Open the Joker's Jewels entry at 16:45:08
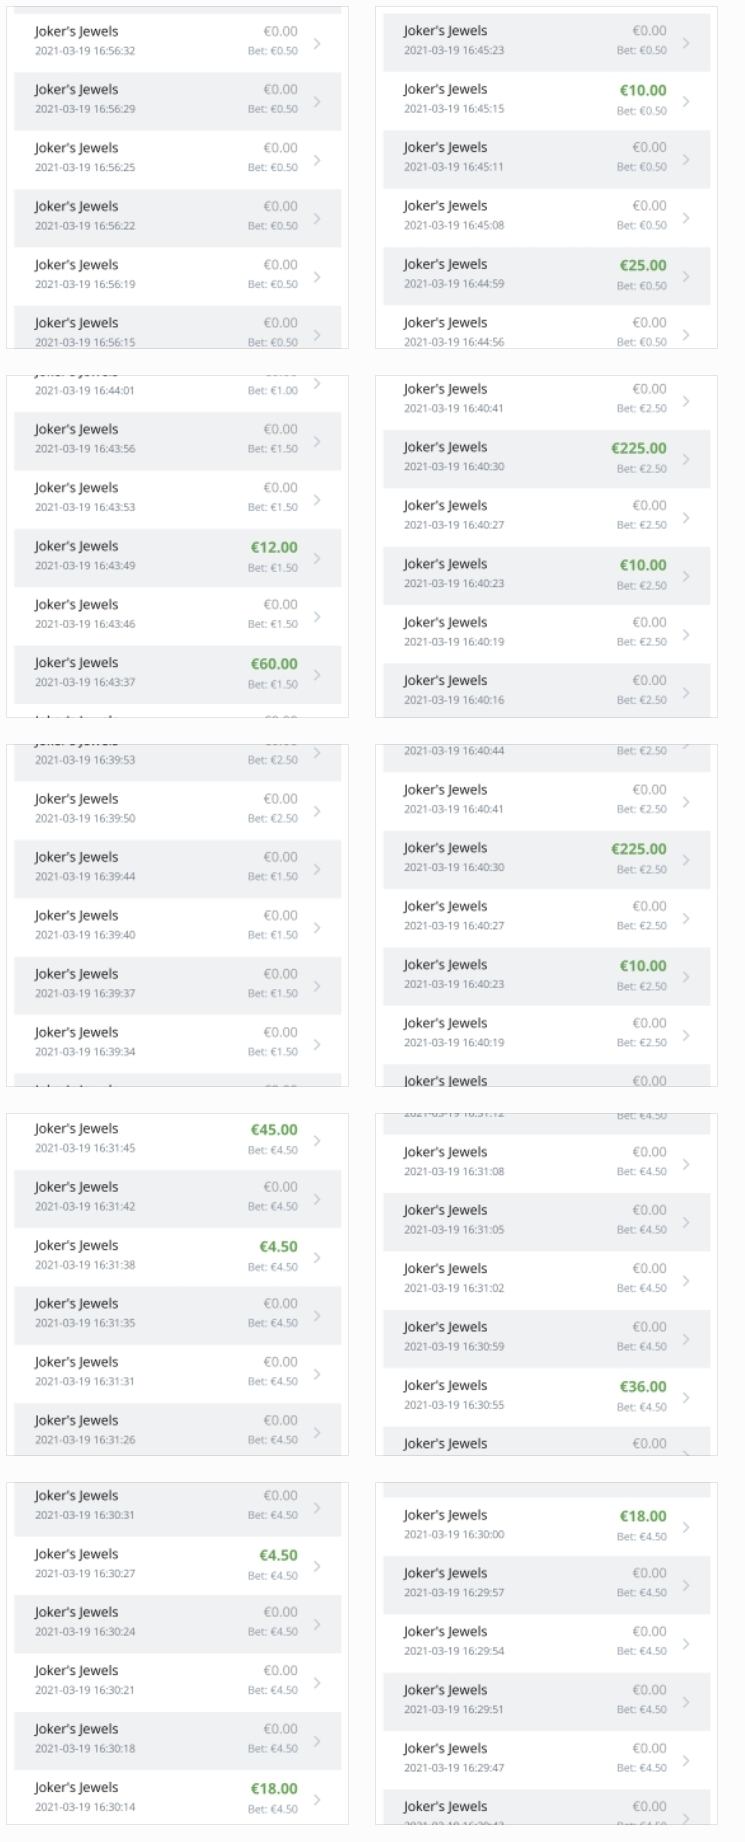 click(546, 218)
